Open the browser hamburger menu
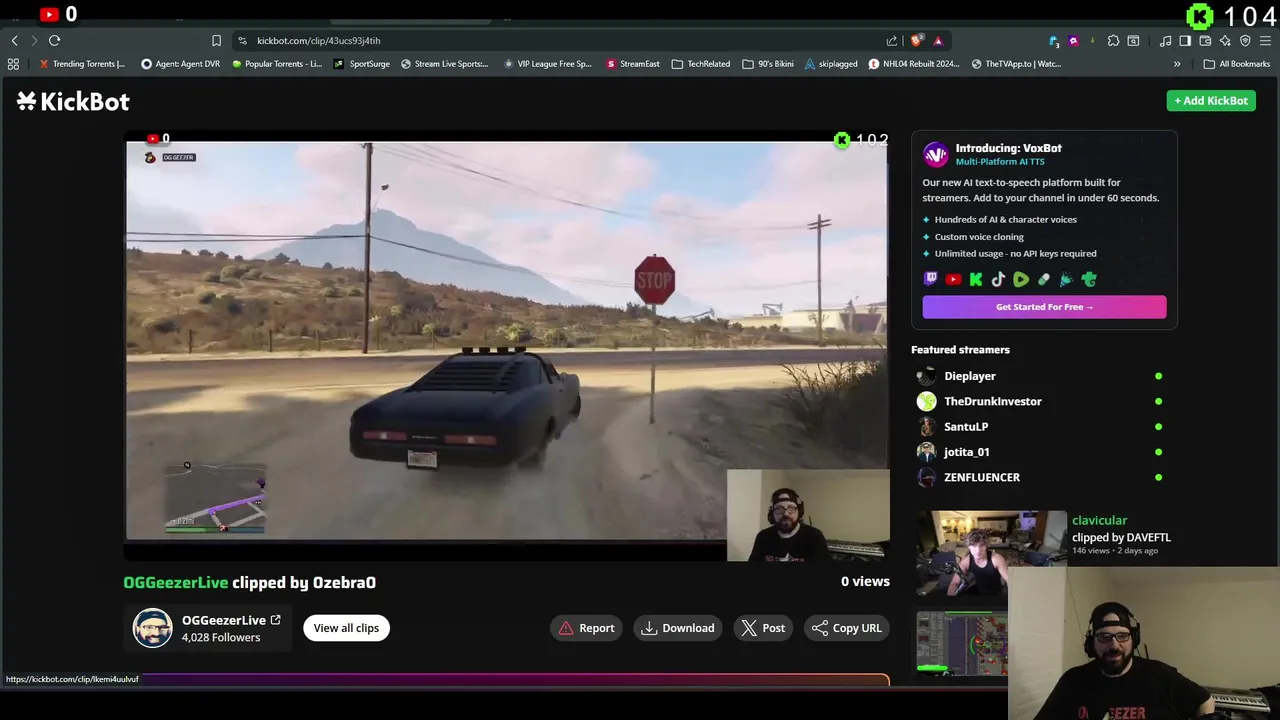1280x720 pixels. [x=1265, y=41]
